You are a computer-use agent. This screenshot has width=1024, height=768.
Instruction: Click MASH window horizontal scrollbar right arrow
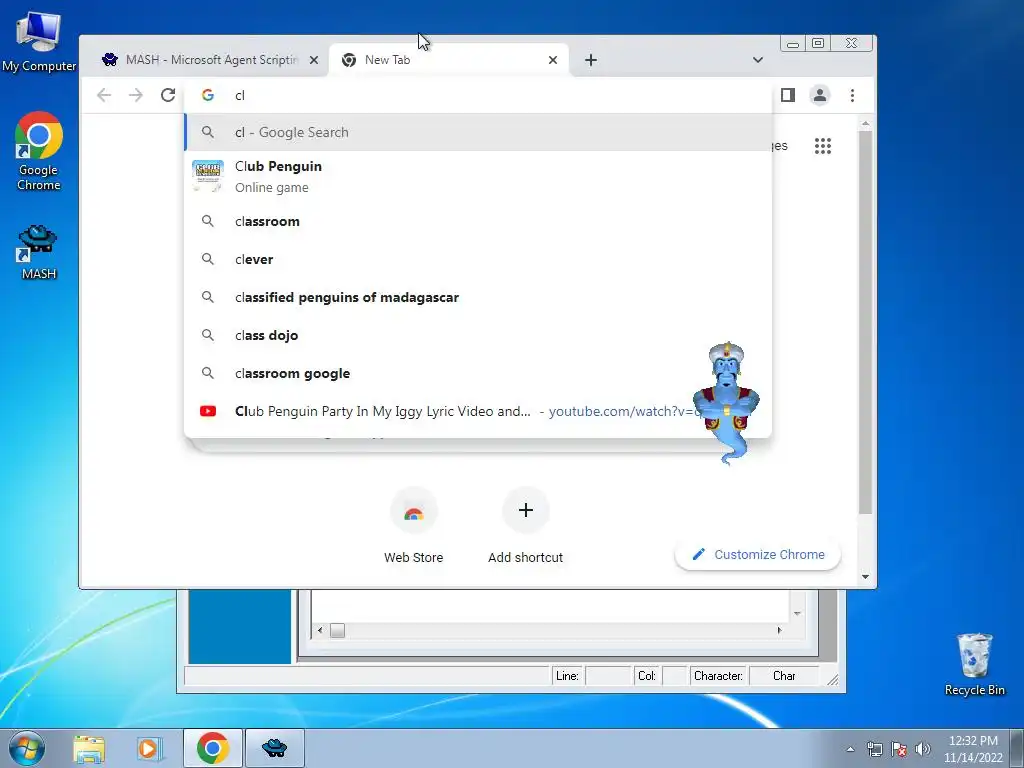[779, 630]
